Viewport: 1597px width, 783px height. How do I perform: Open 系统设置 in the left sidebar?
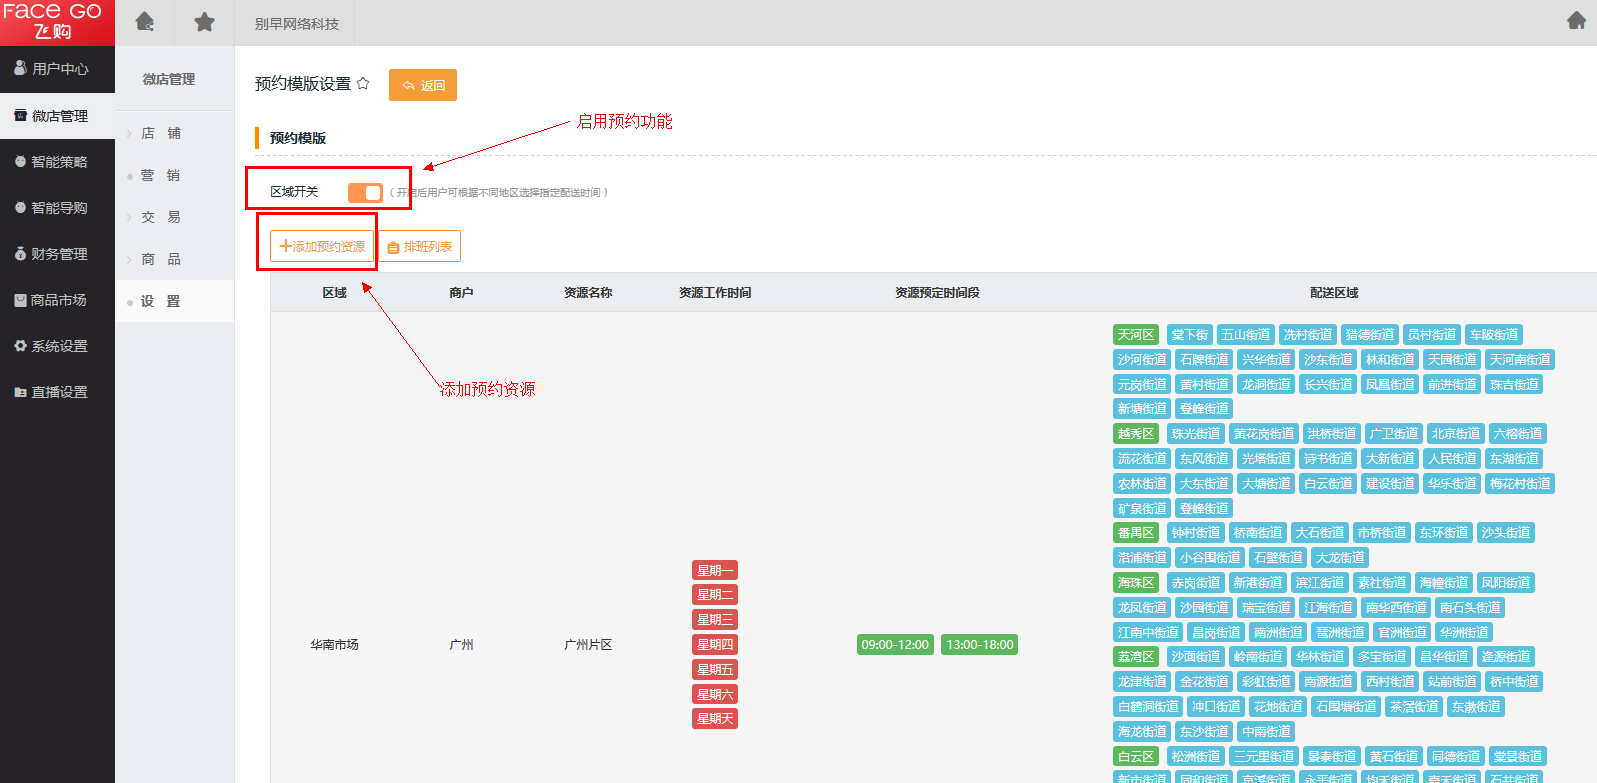(58, 346)
